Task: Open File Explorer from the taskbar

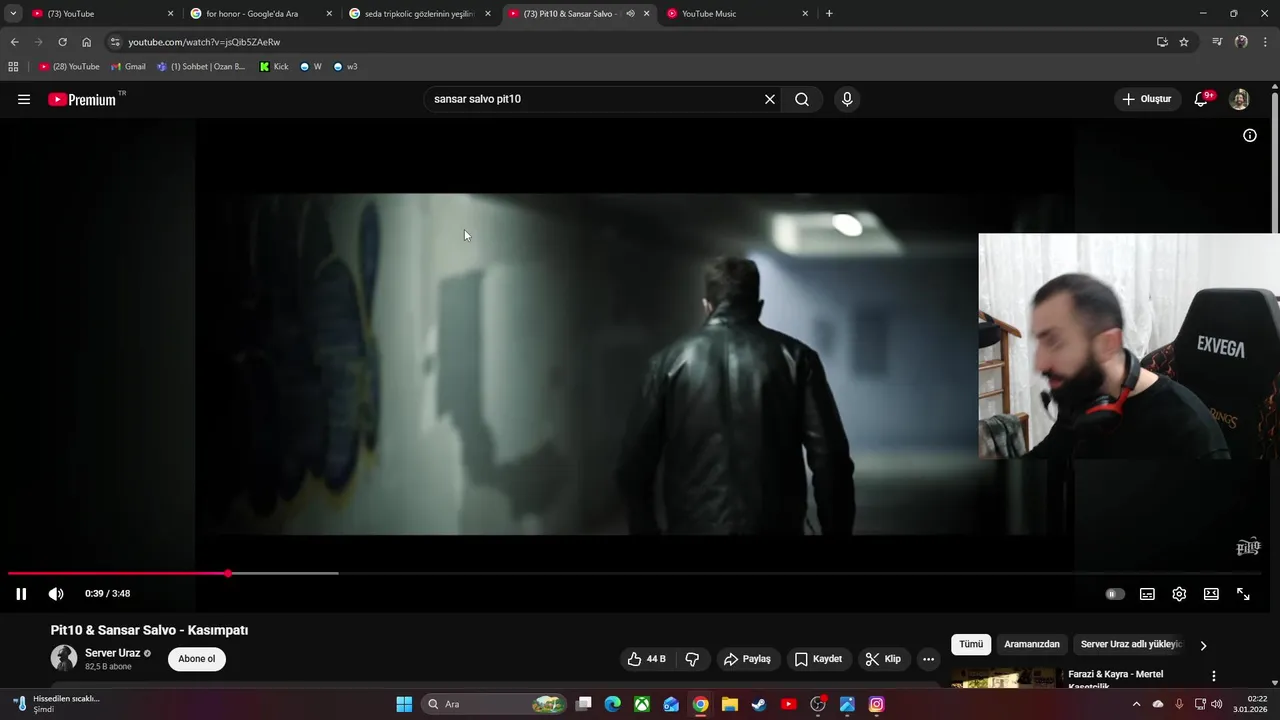Action: tap(730, 704)
